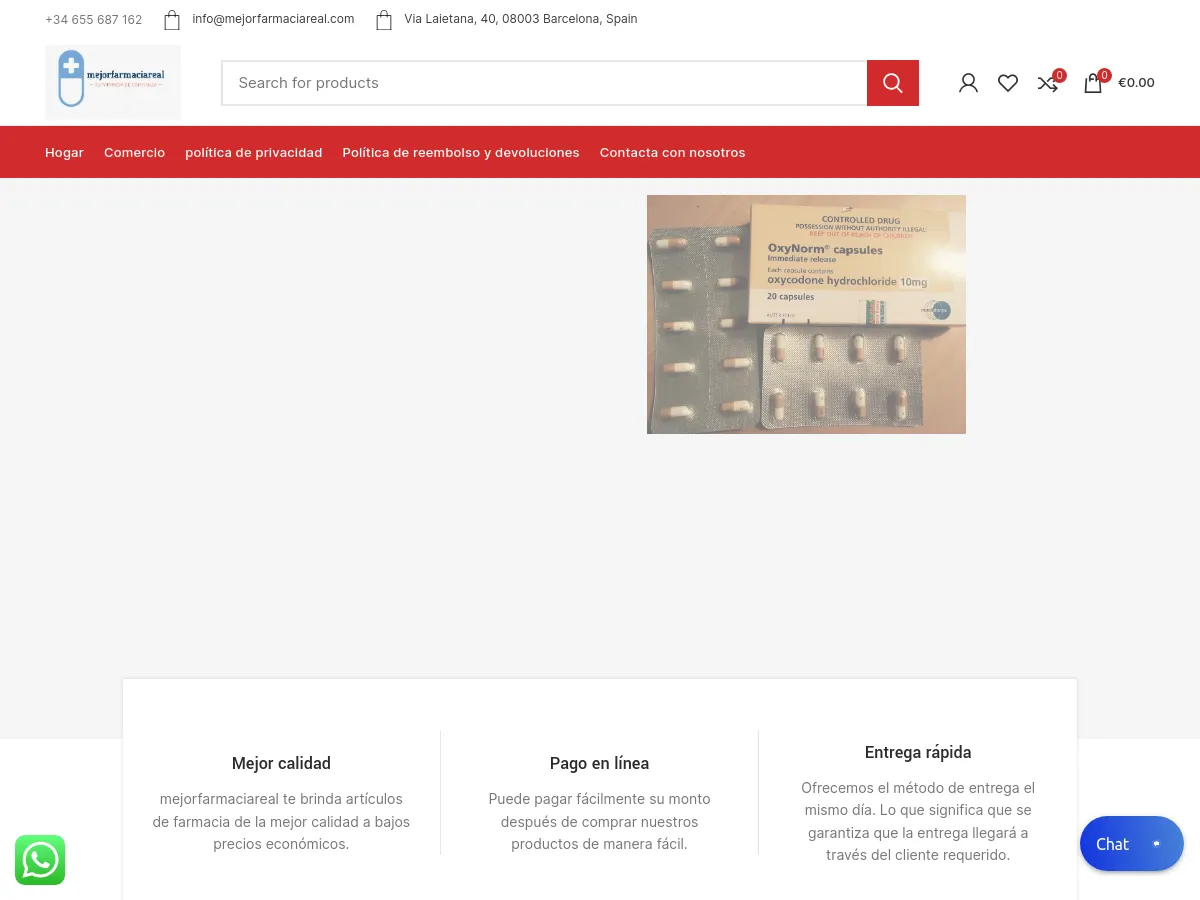
Task: Email info@mejorfarmaciareal.com via header link
Action: tap(273, 18)
